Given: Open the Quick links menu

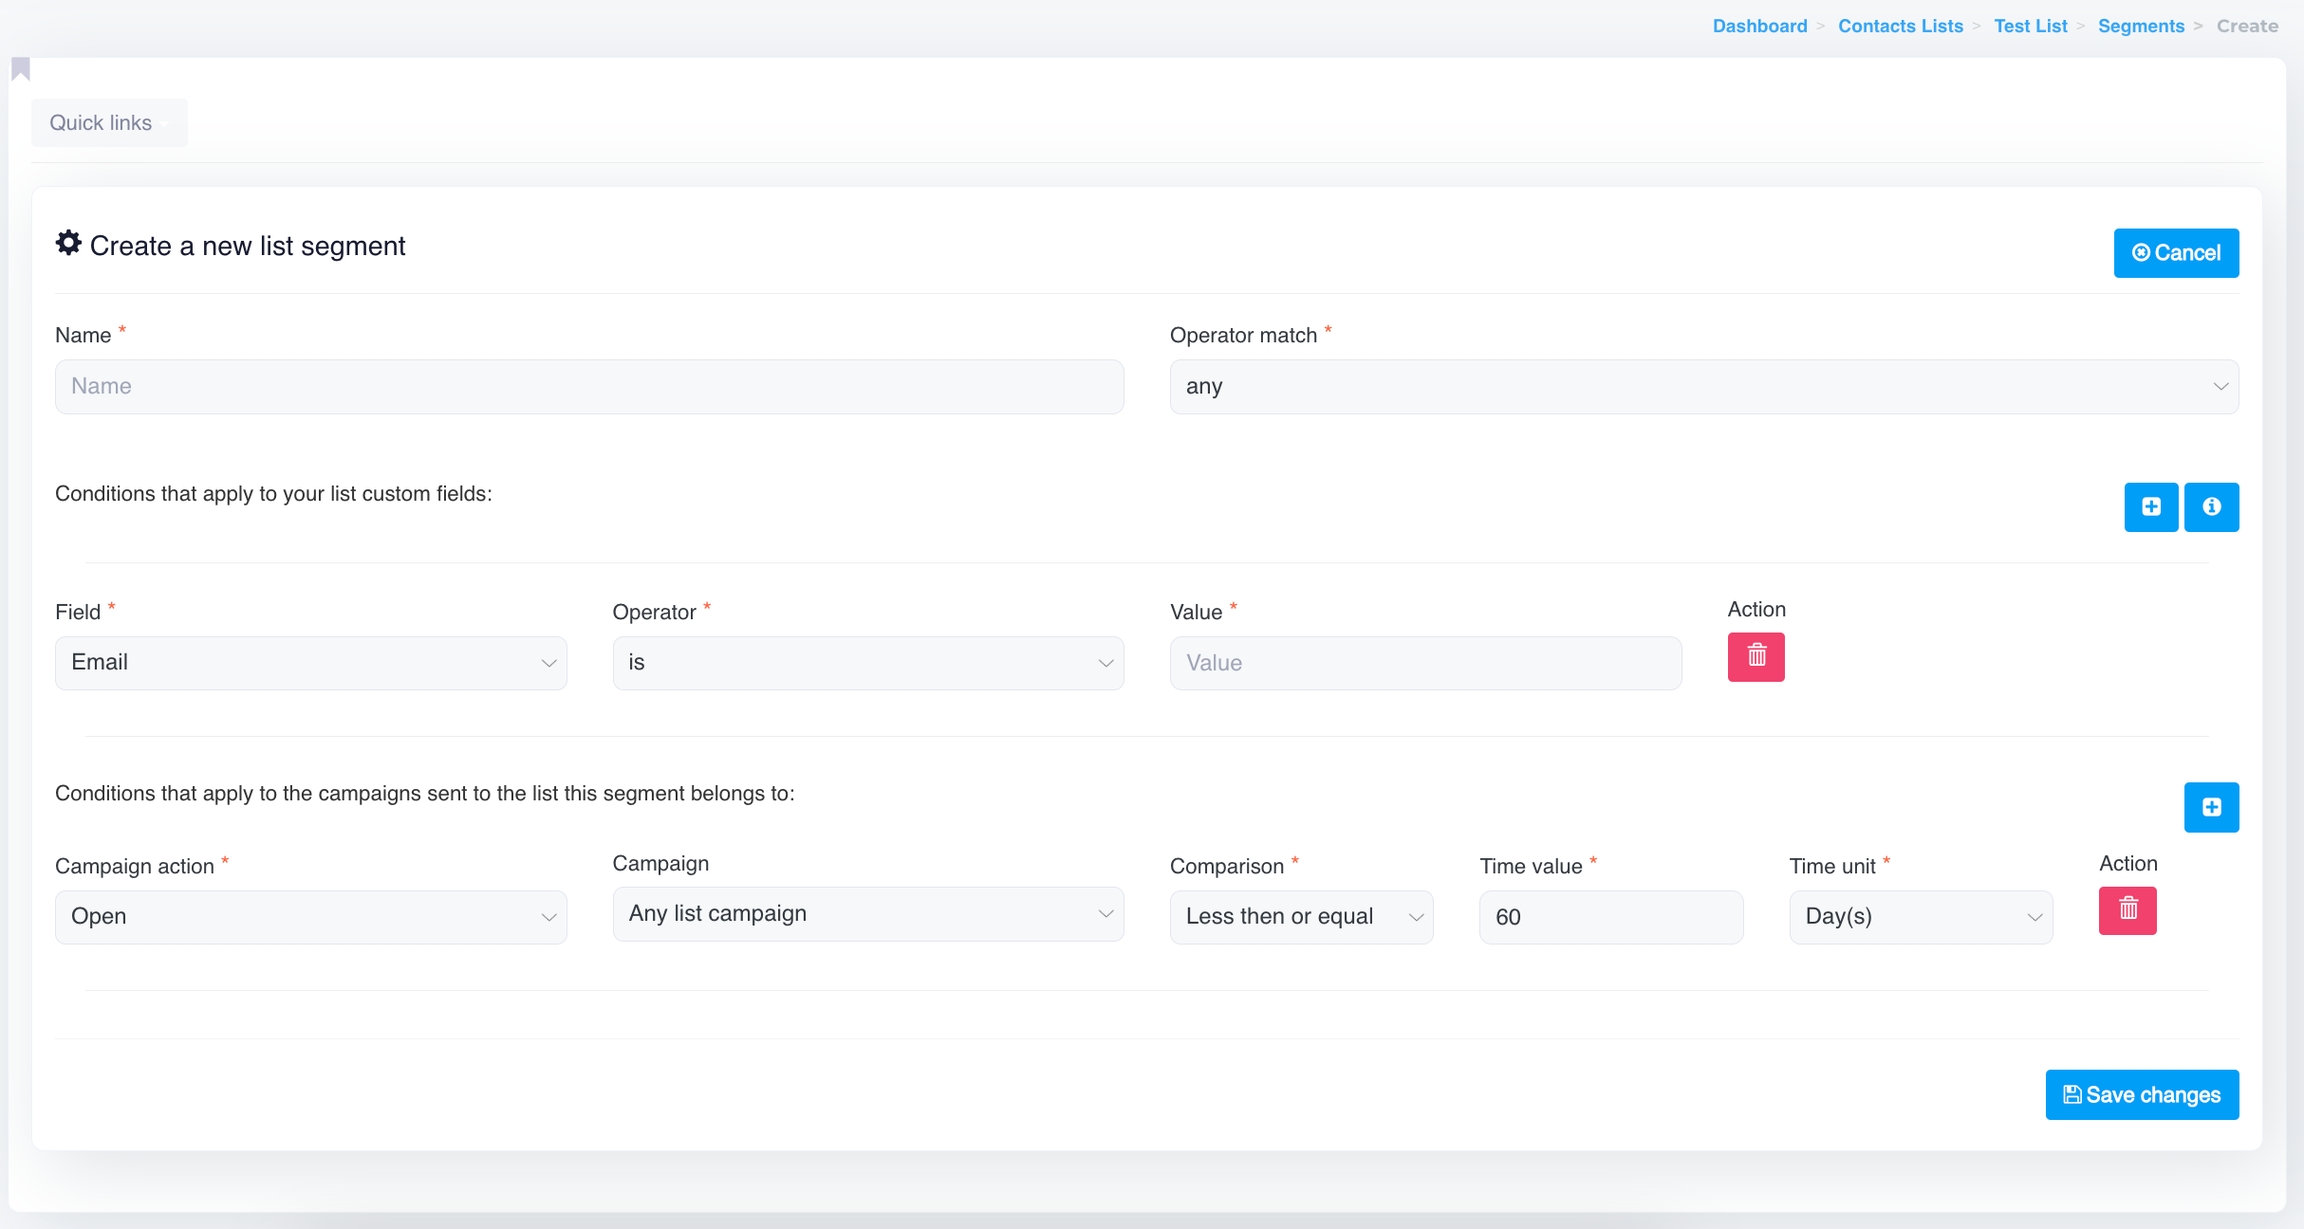Looking at the screenshot, I should [x=109, y=123].
